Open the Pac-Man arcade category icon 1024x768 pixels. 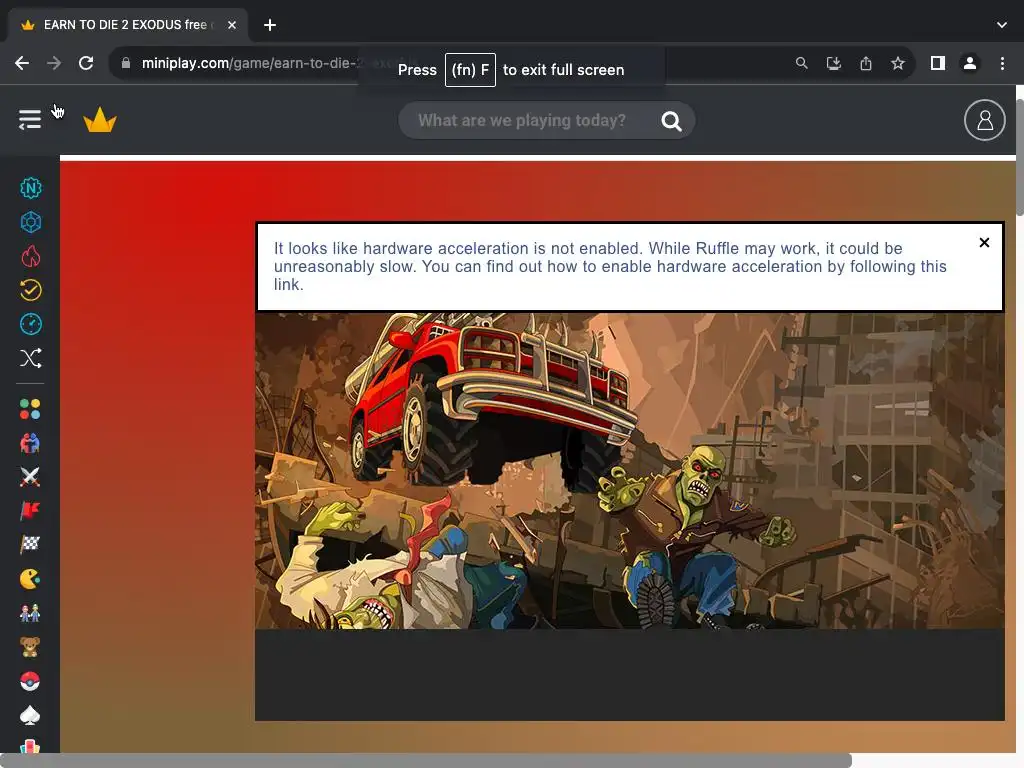tap(30, 579)
